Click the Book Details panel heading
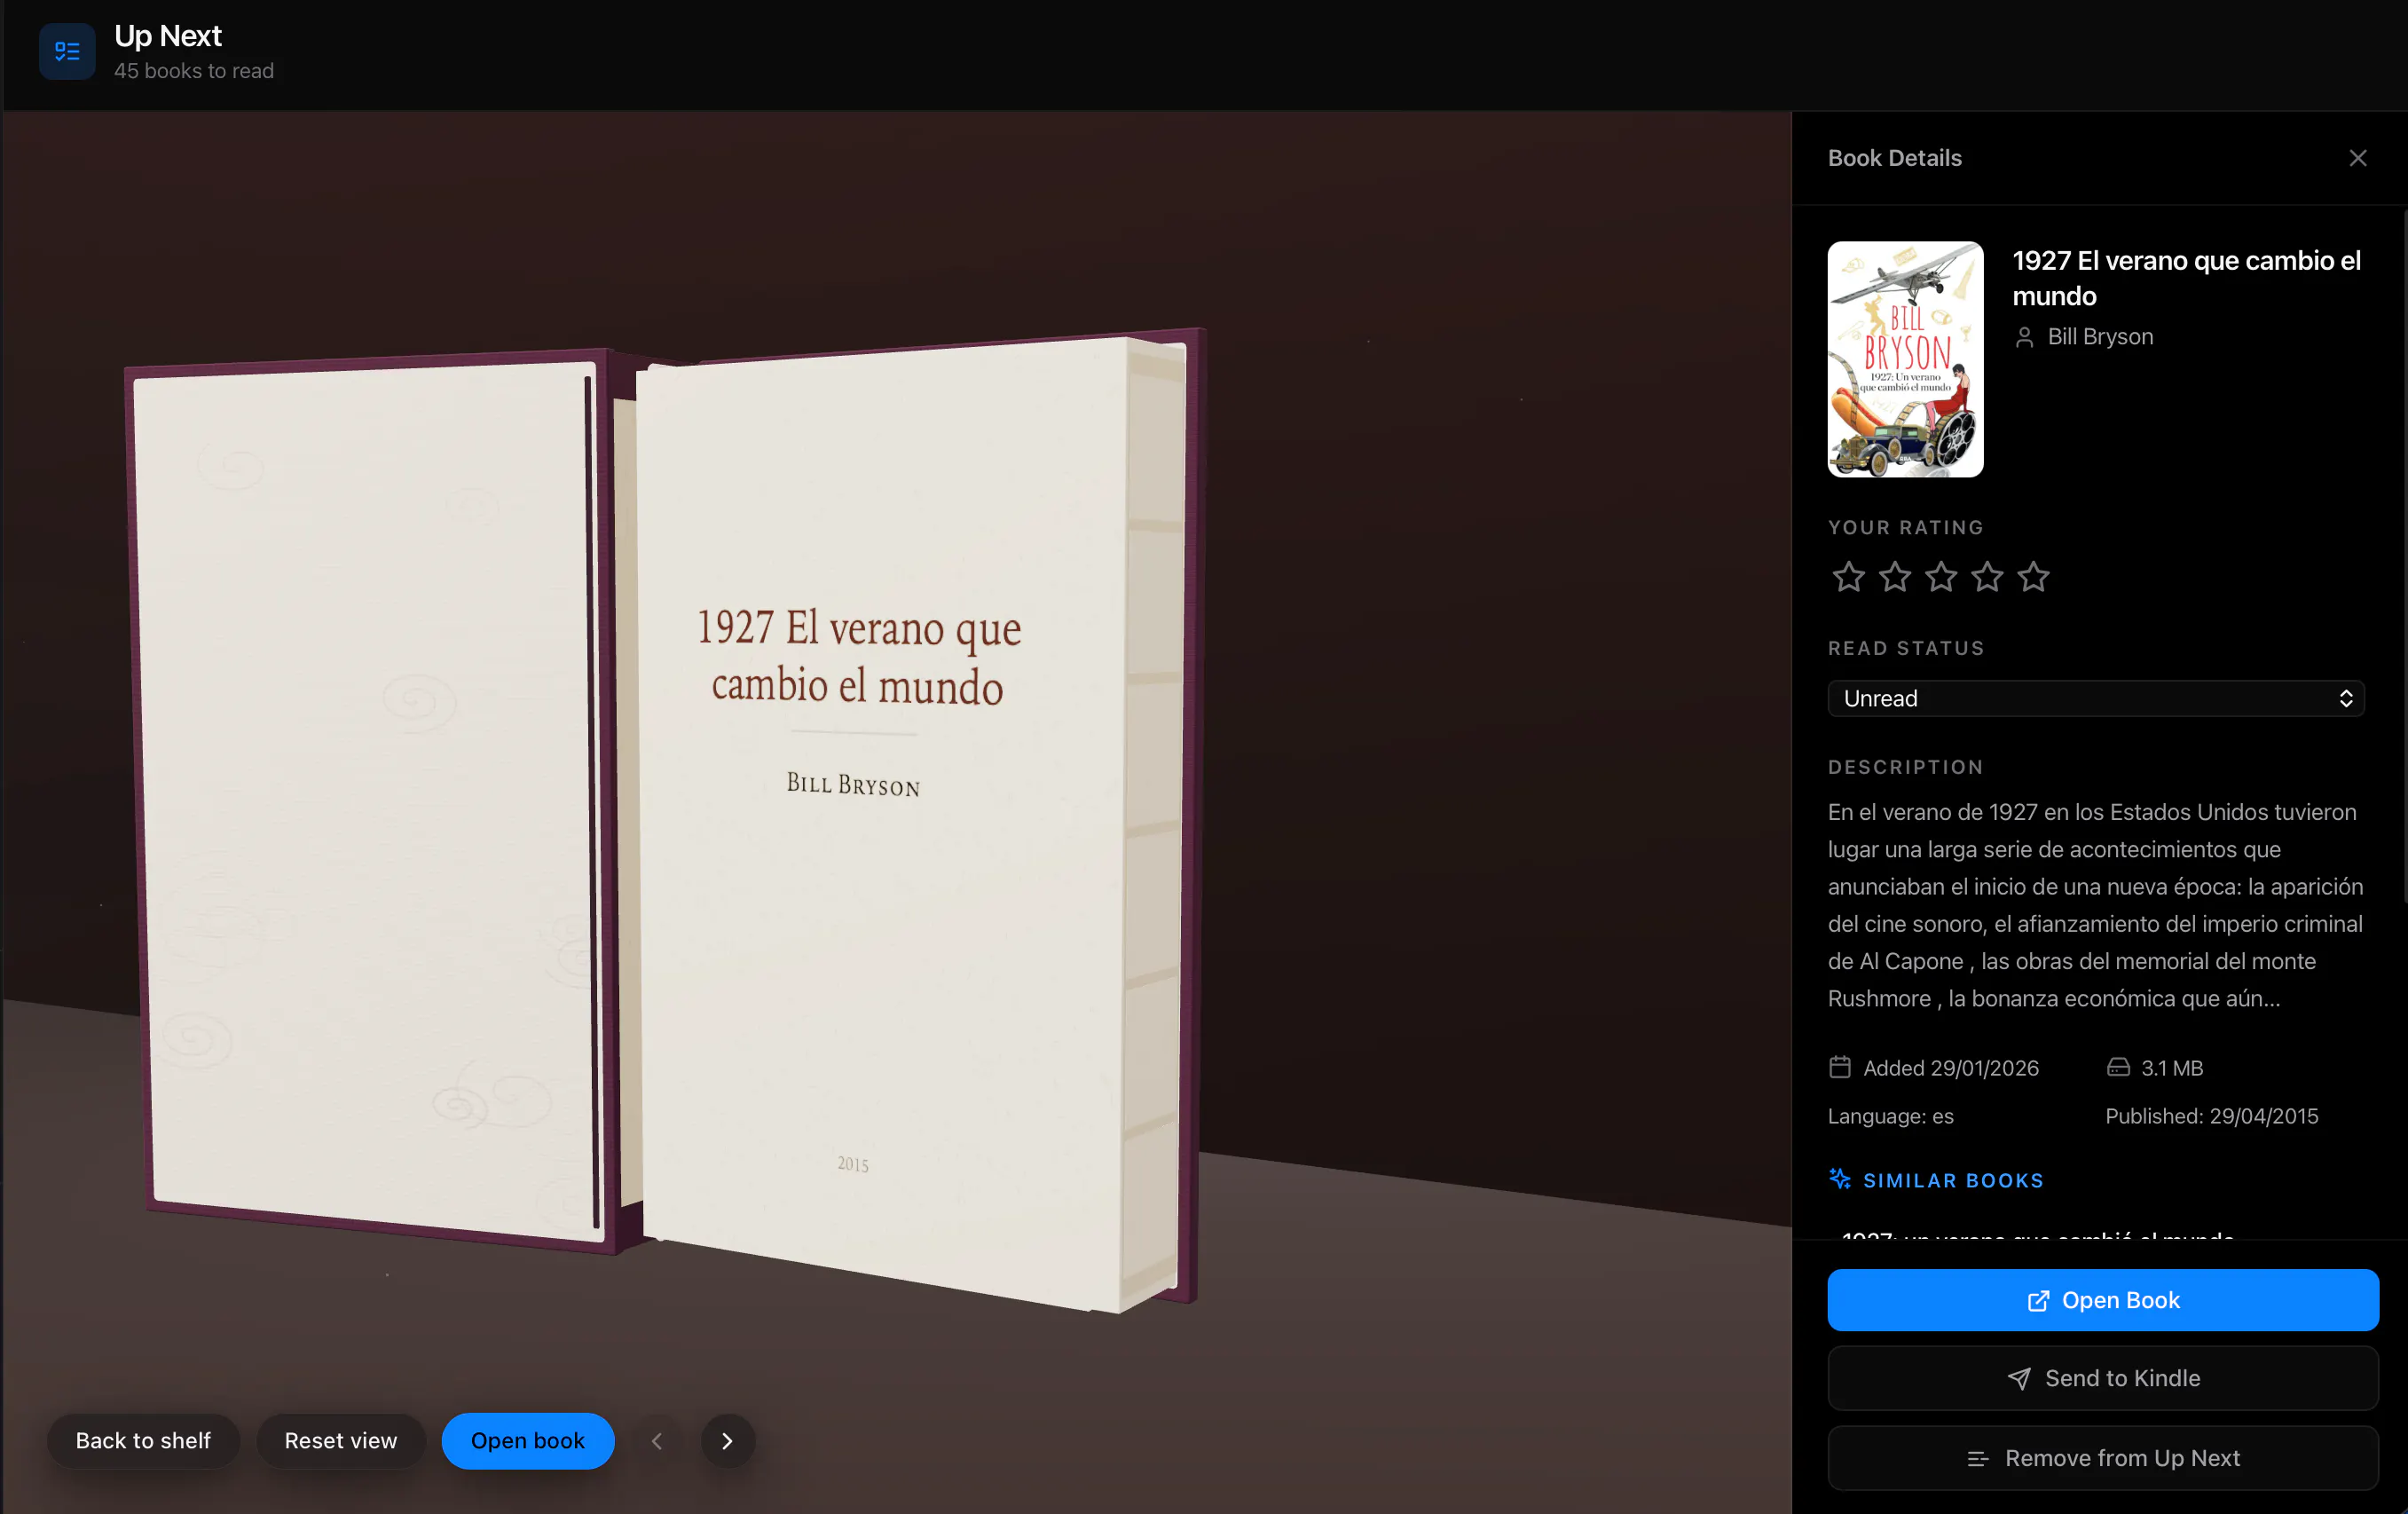 pyautogui.click(x=1894, y=158)
